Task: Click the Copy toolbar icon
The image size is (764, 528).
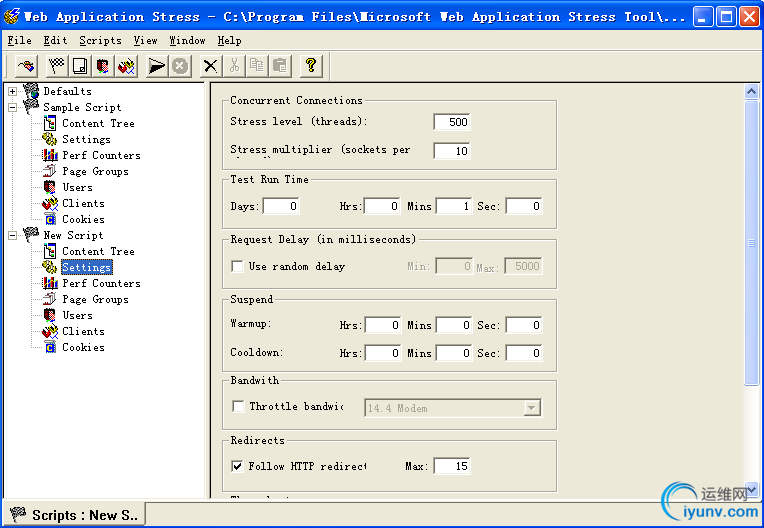Action: 257,66
